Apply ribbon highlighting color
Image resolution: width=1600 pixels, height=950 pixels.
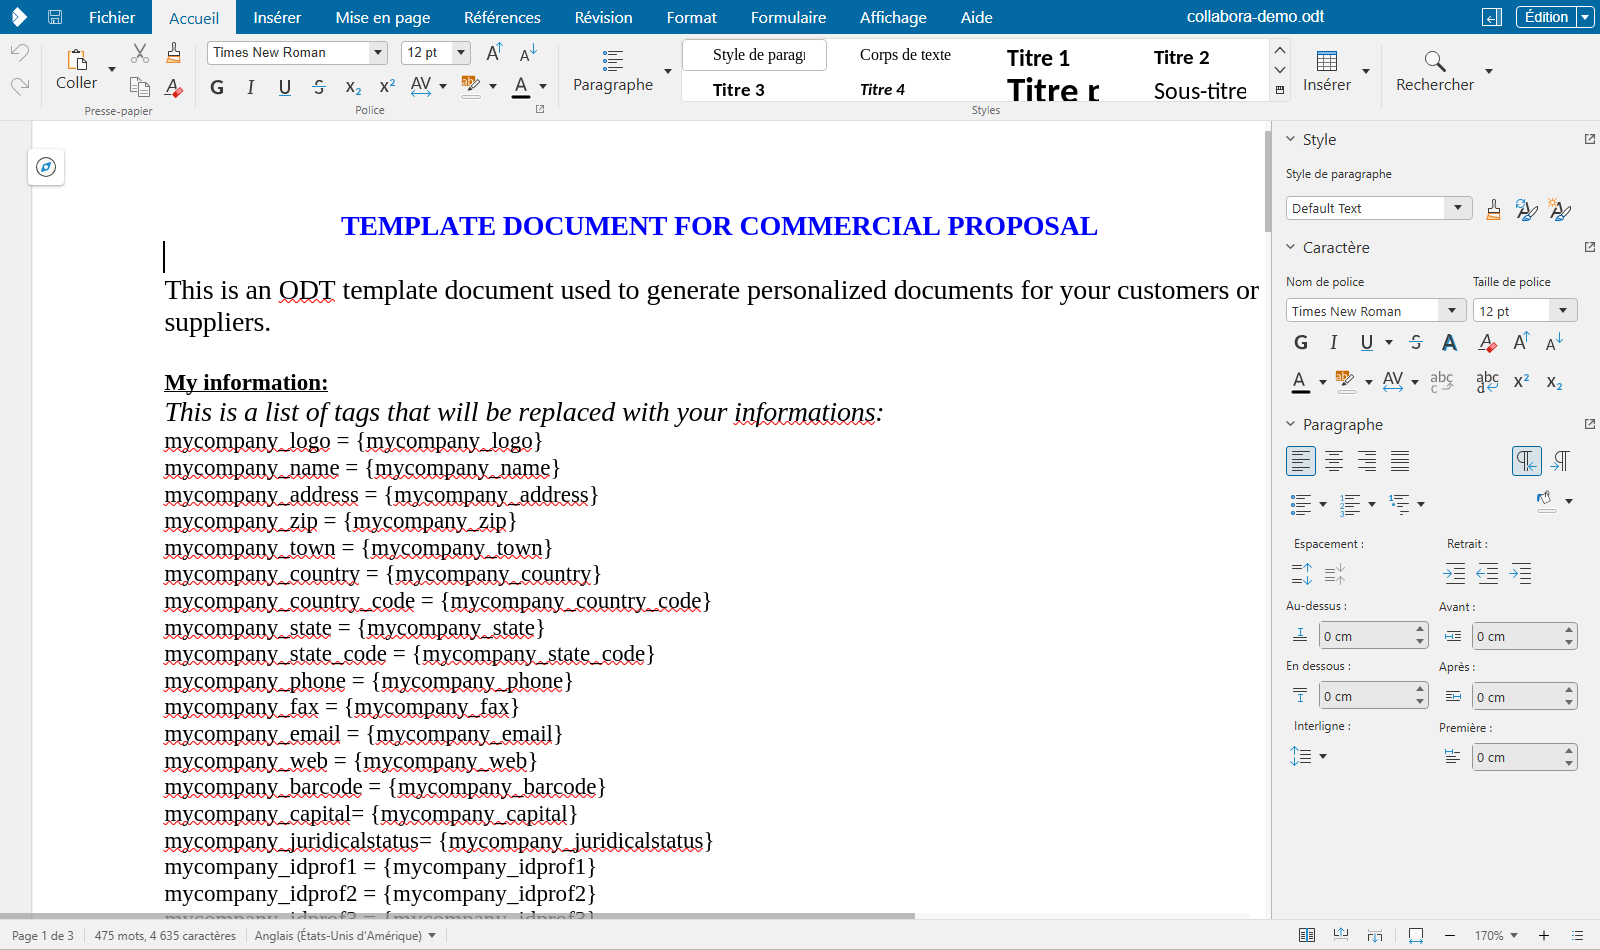click(471, 87)
